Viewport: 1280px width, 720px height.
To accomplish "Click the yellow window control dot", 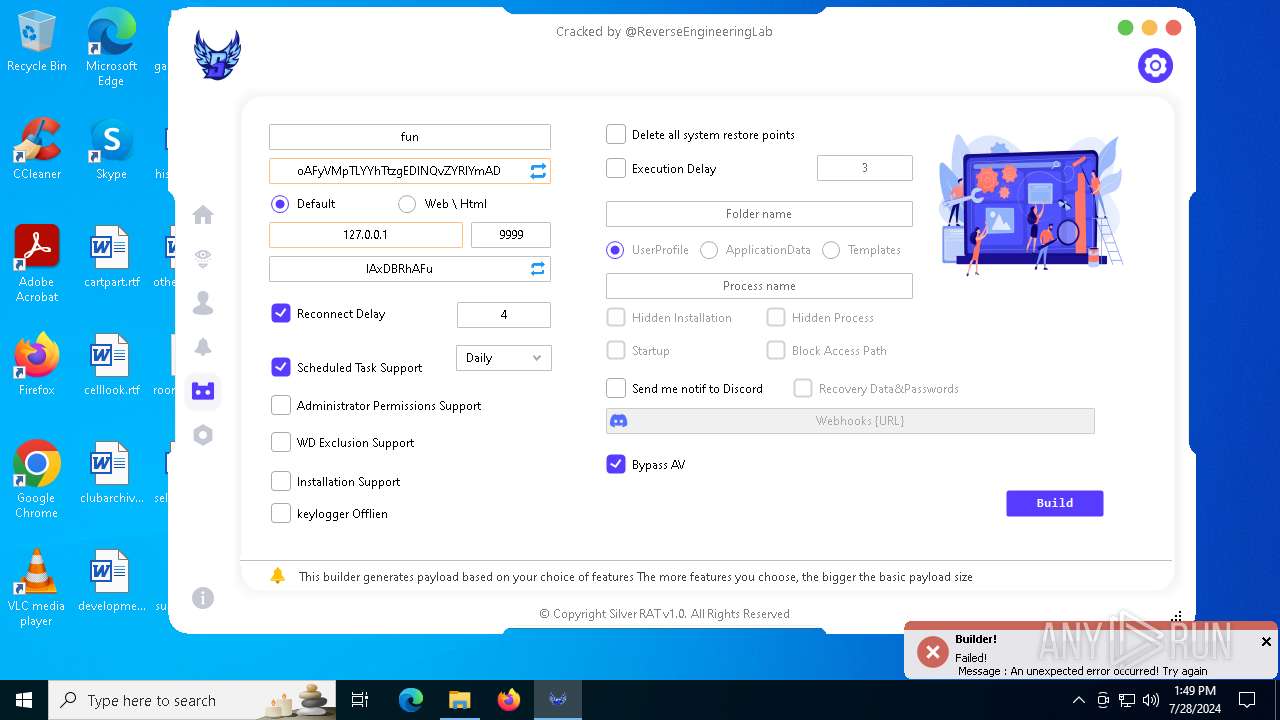I will [1149, 28].
